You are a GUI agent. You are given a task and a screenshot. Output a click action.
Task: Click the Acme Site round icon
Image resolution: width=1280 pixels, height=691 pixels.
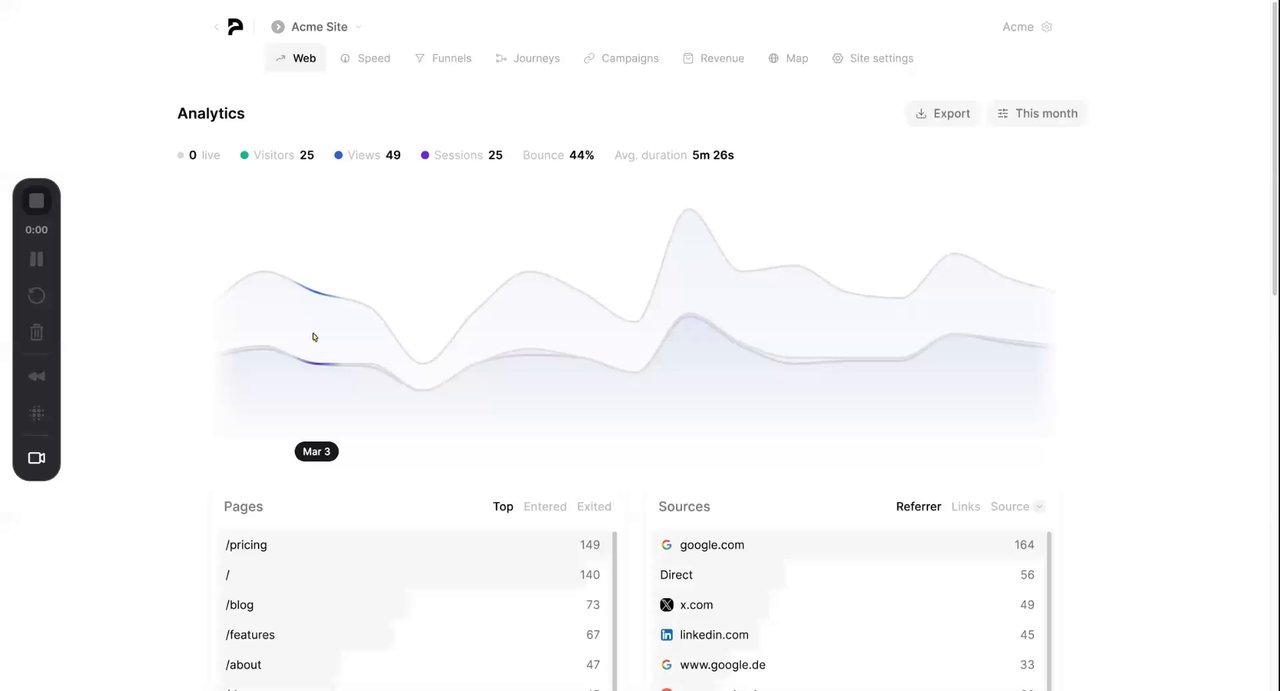(x=278, y=27)
